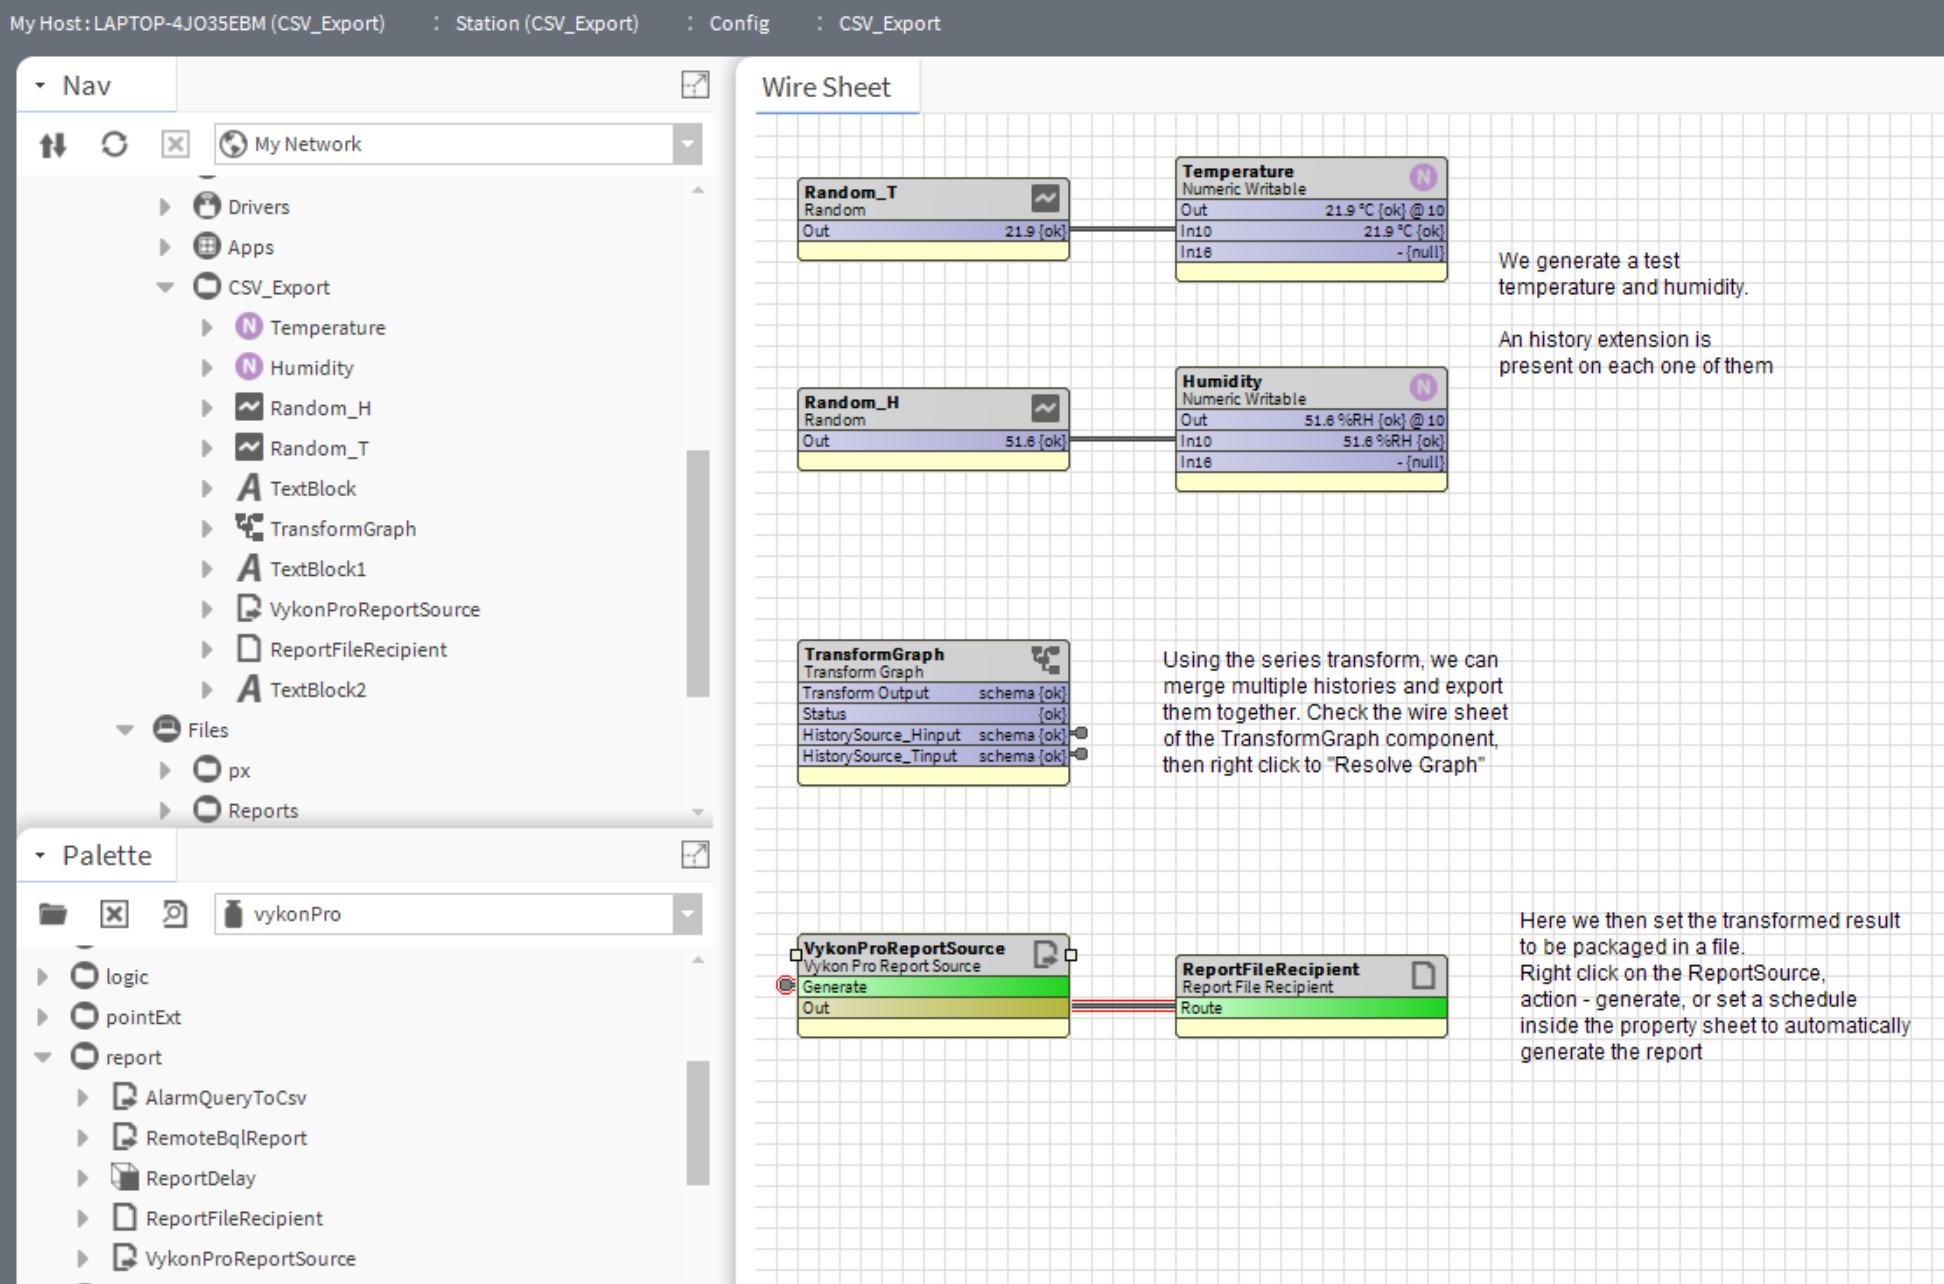Screen dimensions: 1944x1284
Task: Click Config in the breadcrumb path
Action: (739, 23)
